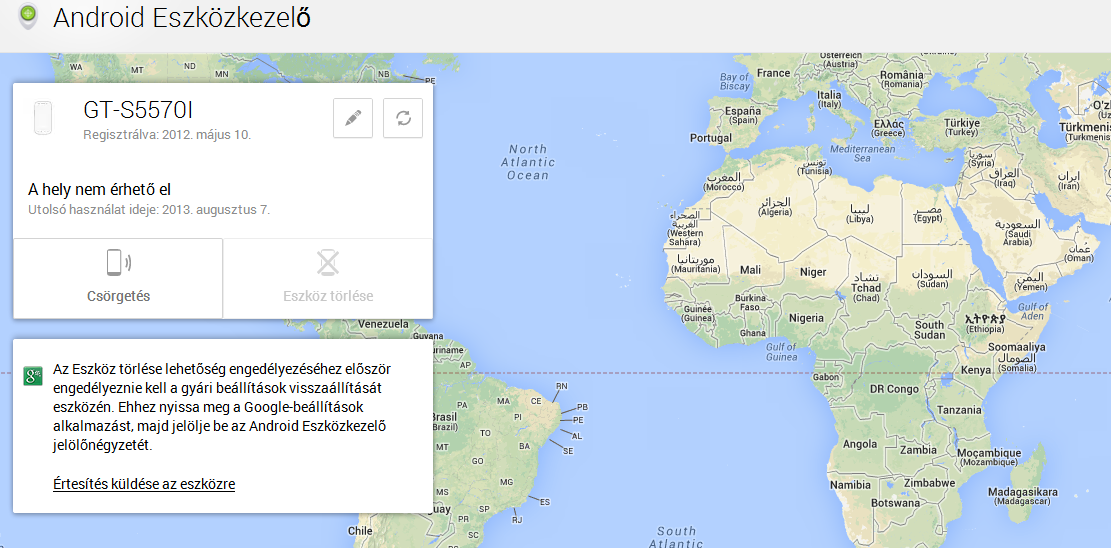1111x548 pixels.
Task: Ring the device using Csörgetés button
Action: click(x=118, y=278)
